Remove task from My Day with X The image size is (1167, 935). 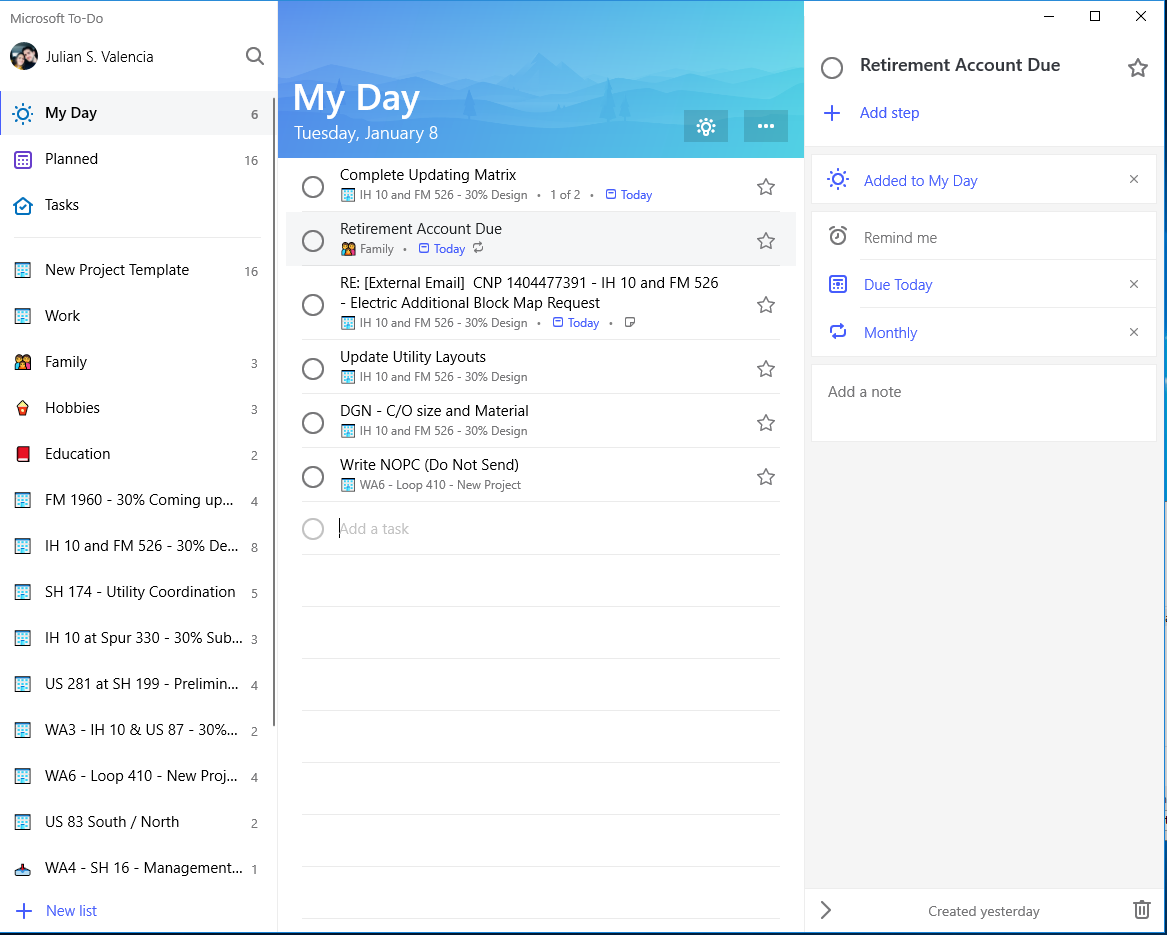[x=1134, y=179]
